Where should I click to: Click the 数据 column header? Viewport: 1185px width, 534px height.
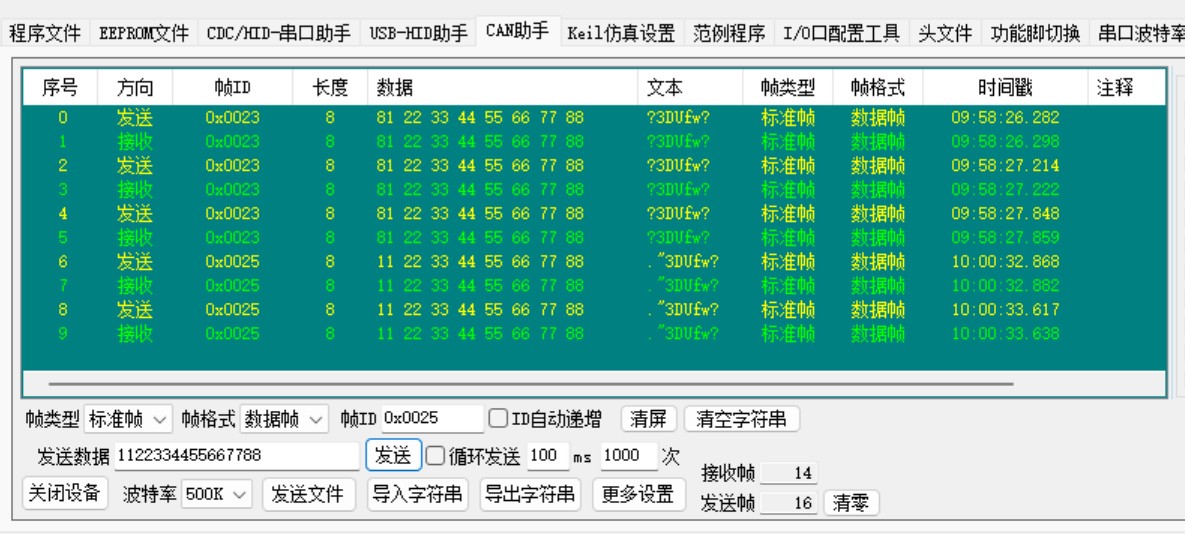pos(503,88)
